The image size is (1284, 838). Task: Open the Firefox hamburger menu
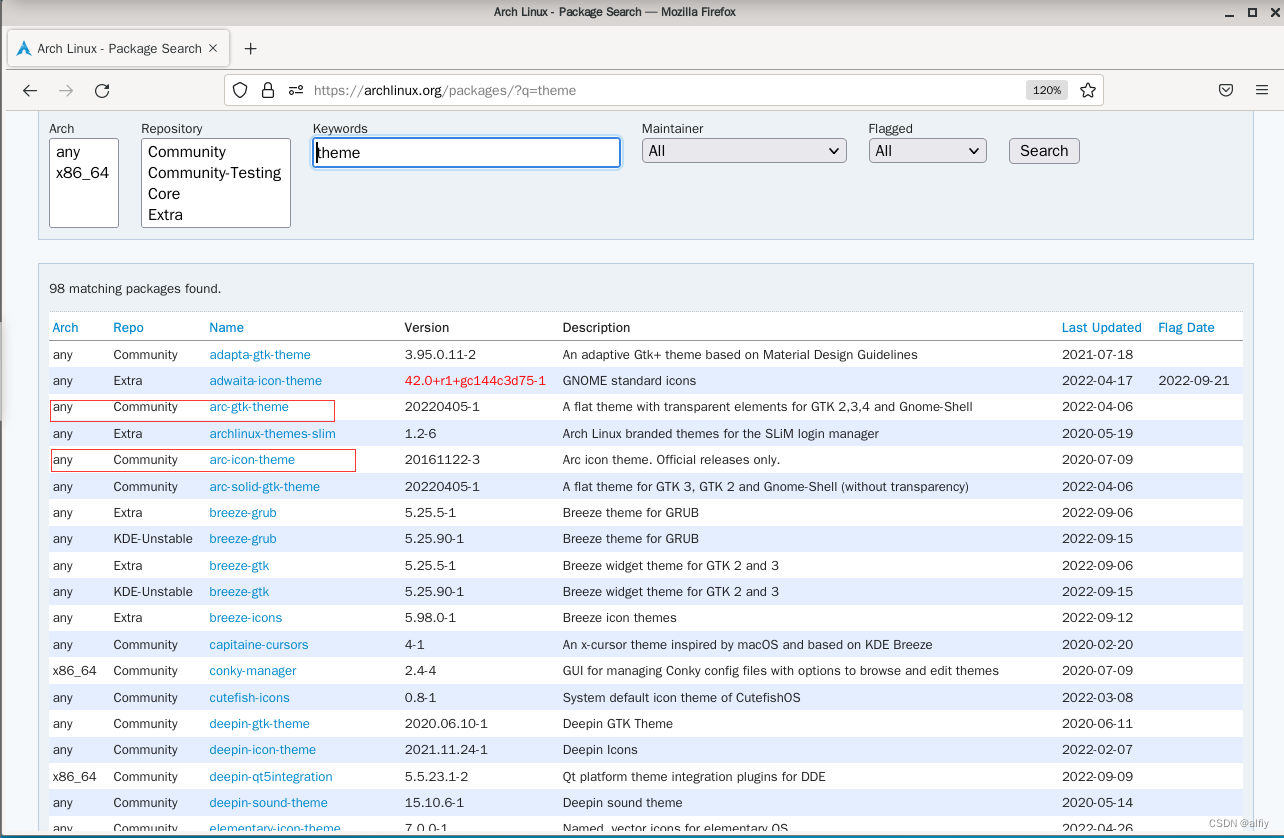point(1262,90)
